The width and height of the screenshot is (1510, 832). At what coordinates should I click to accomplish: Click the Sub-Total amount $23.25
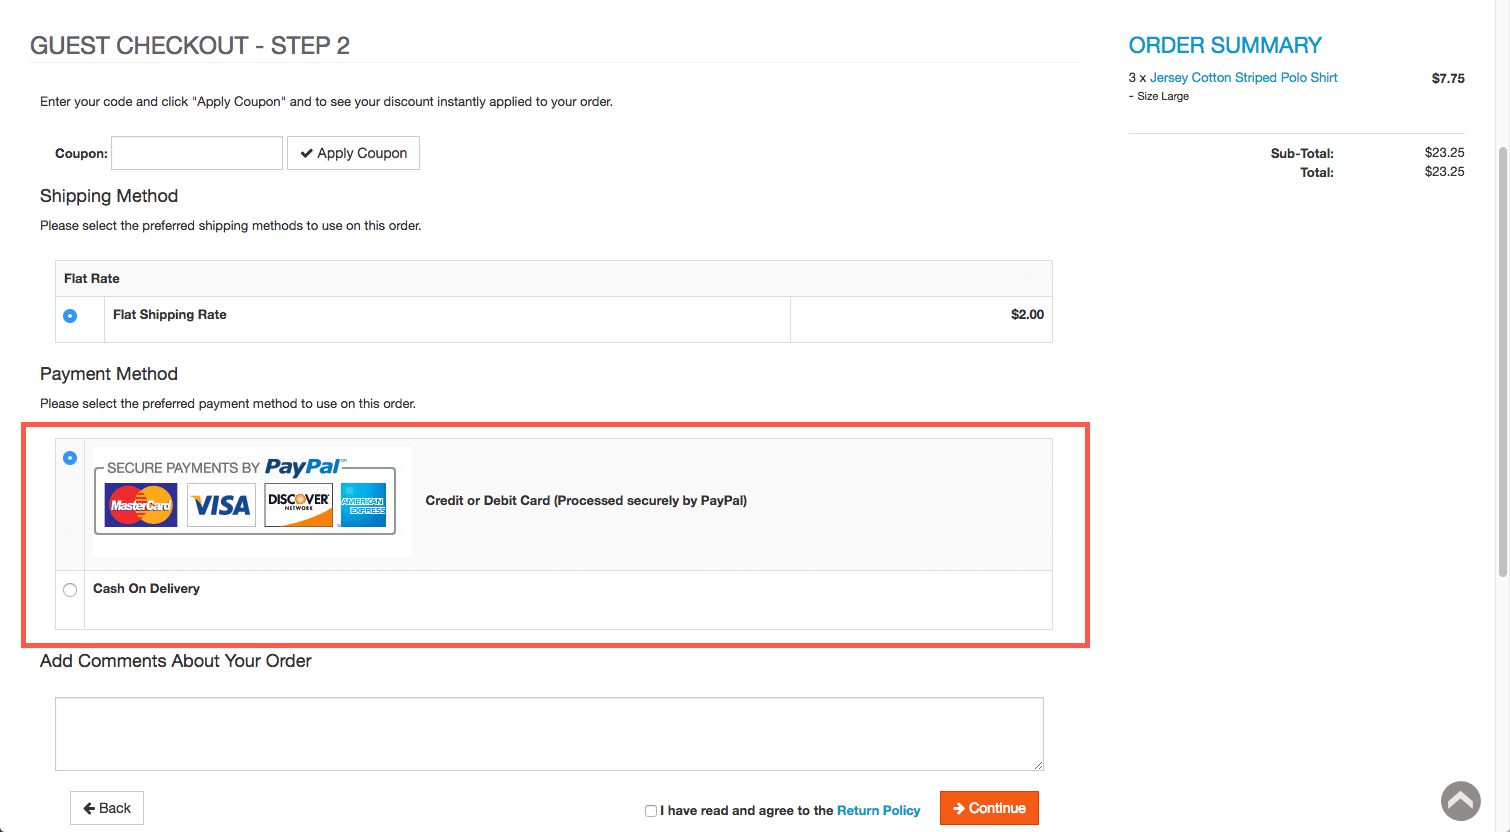1444,153
